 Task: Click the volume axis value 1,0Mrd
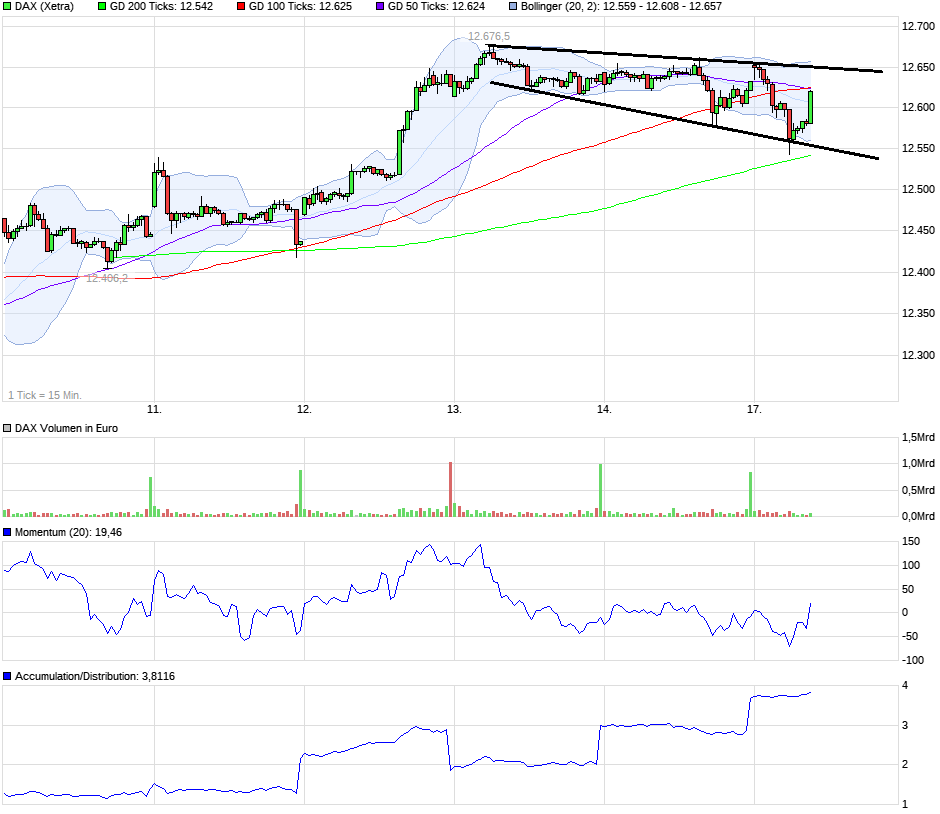tap(918, 463)
